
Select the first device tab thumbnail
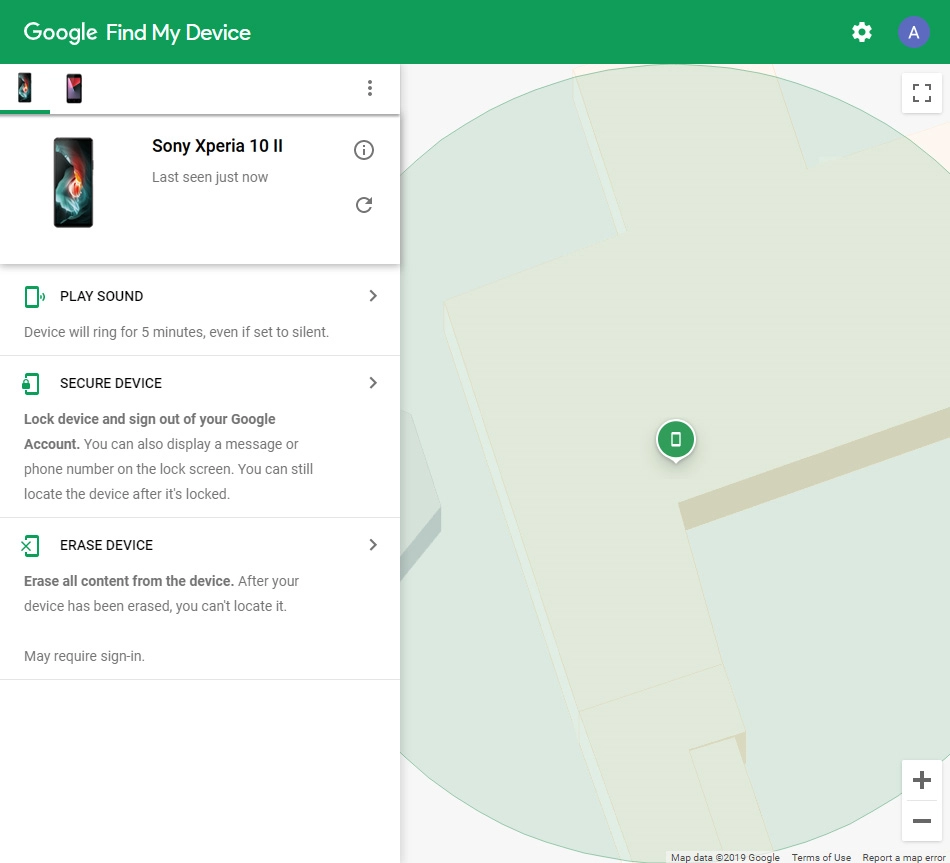click(25, 88)
